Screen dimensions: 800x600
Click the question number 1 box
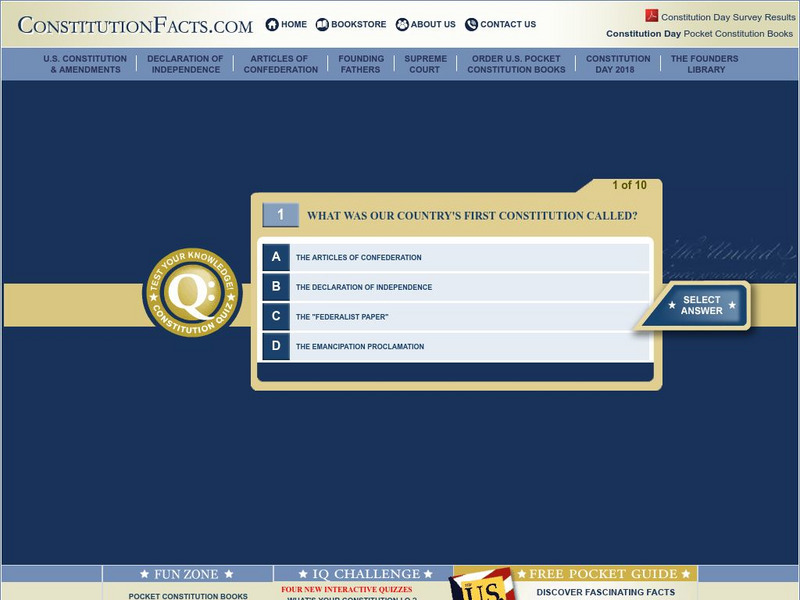(280, 215)
